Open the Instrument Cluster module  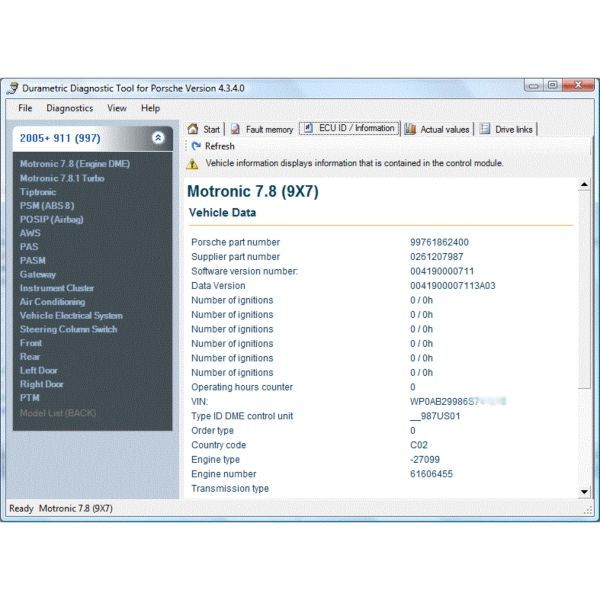[57, 288]
